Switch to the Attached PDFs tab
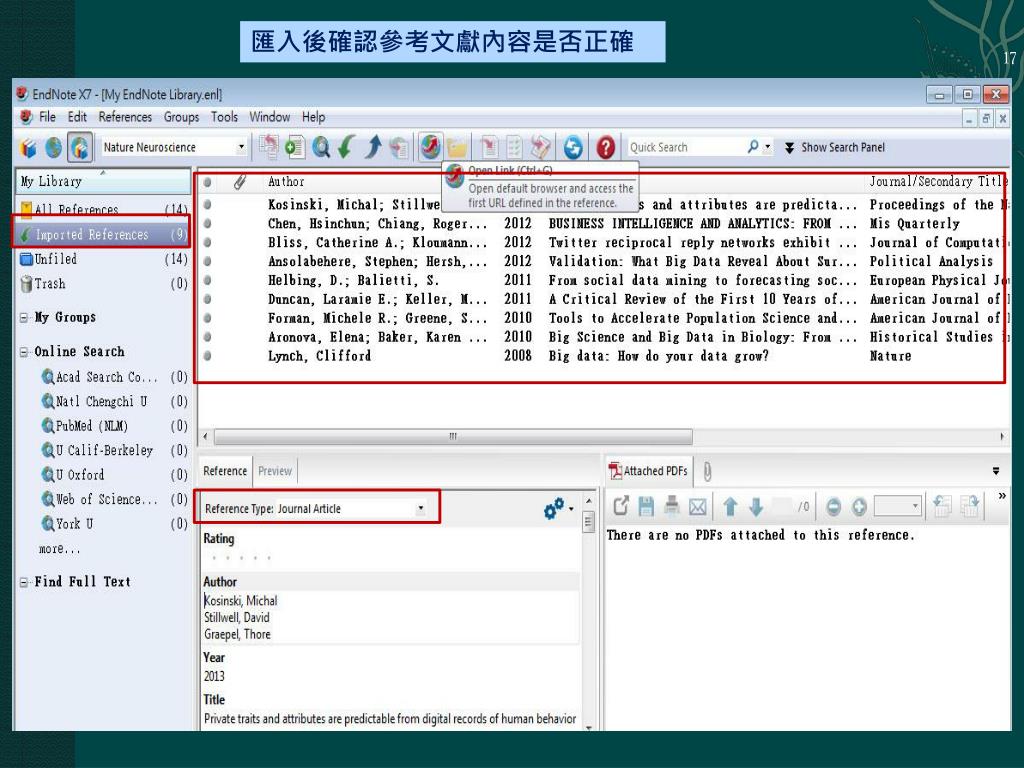The height and width of the screenshot is (768, 1024). click(649, 471)
